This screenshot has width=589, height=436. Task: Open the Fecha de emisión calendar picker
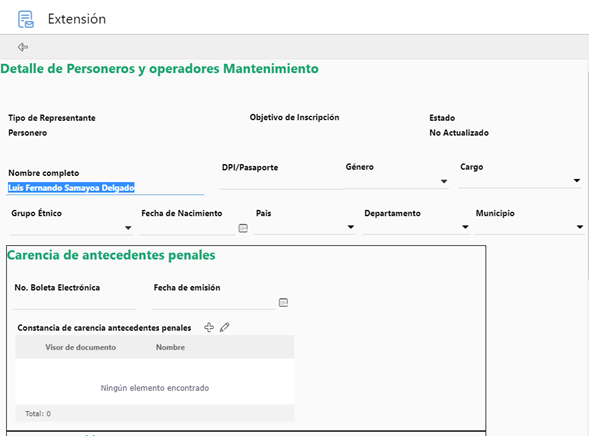coord(284,302)
